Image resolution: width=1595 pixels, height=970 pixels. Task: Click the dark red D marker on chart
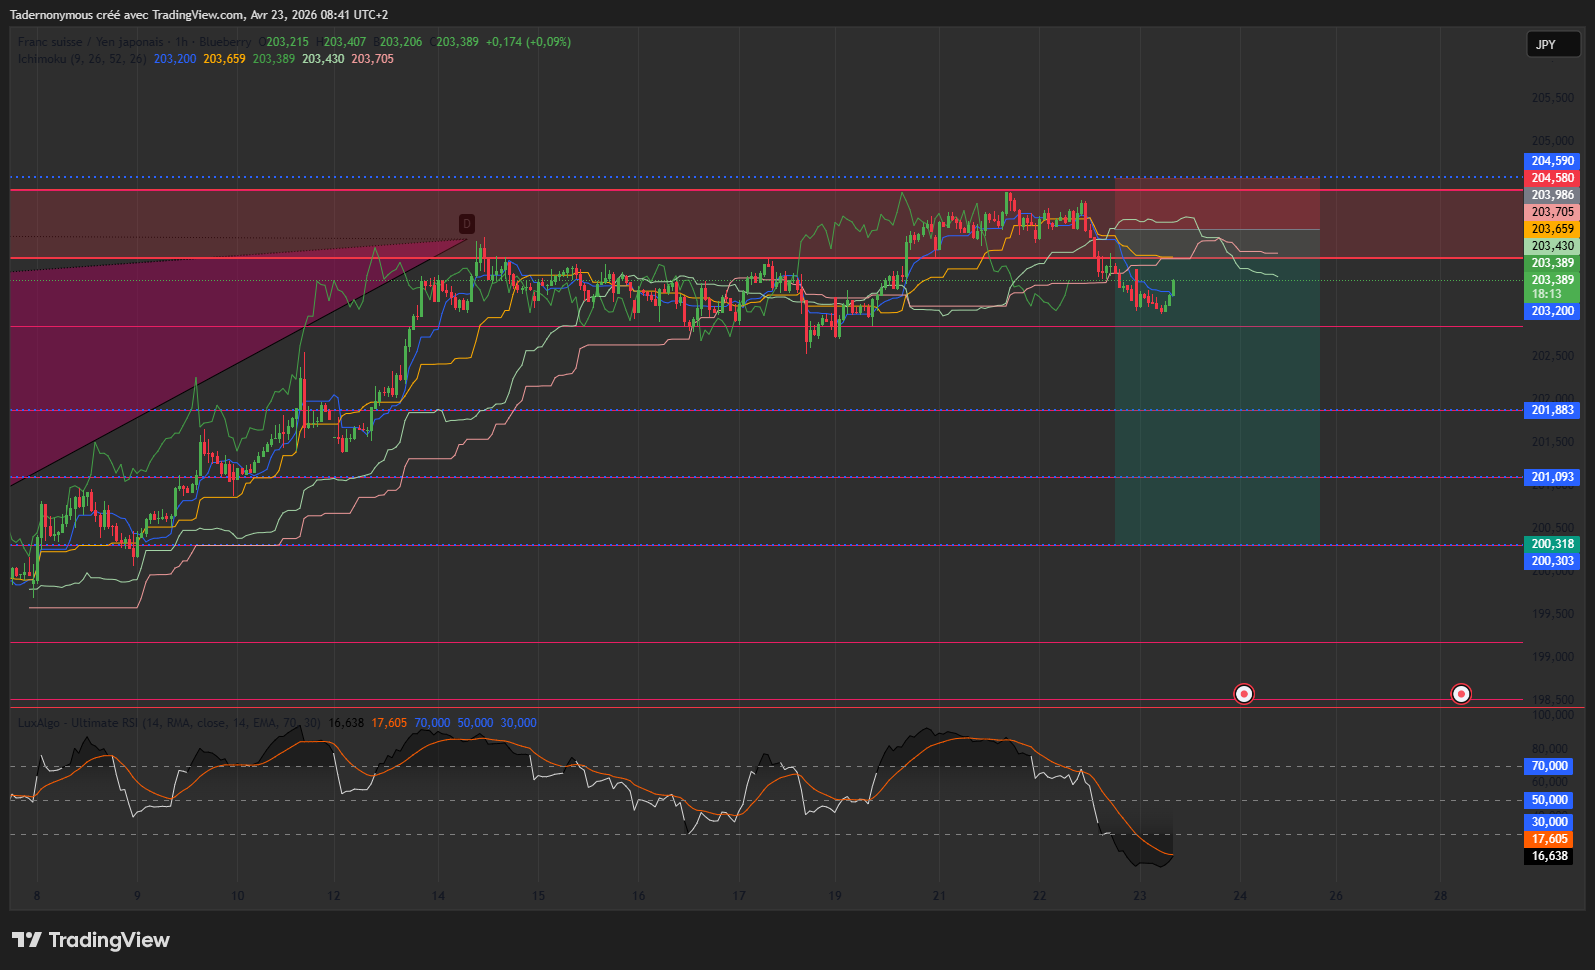click(x=467, y=224)
